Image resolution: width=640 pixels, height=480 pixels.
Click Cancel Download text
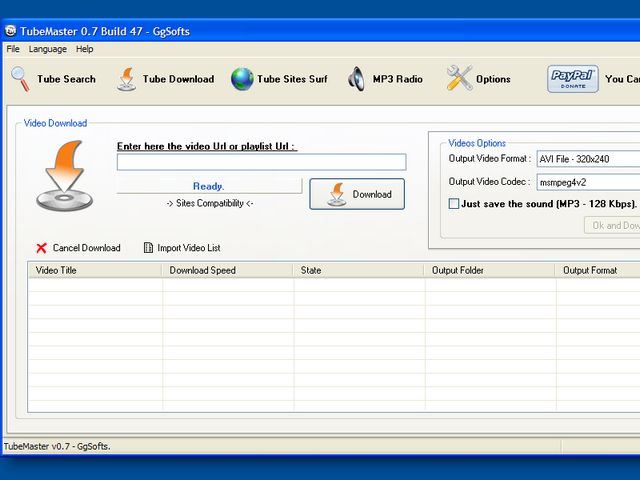(87, 248)
